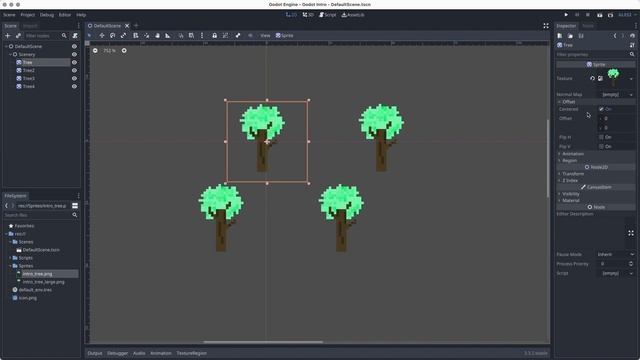
Task: Play a custom scene
Action: 610,15
